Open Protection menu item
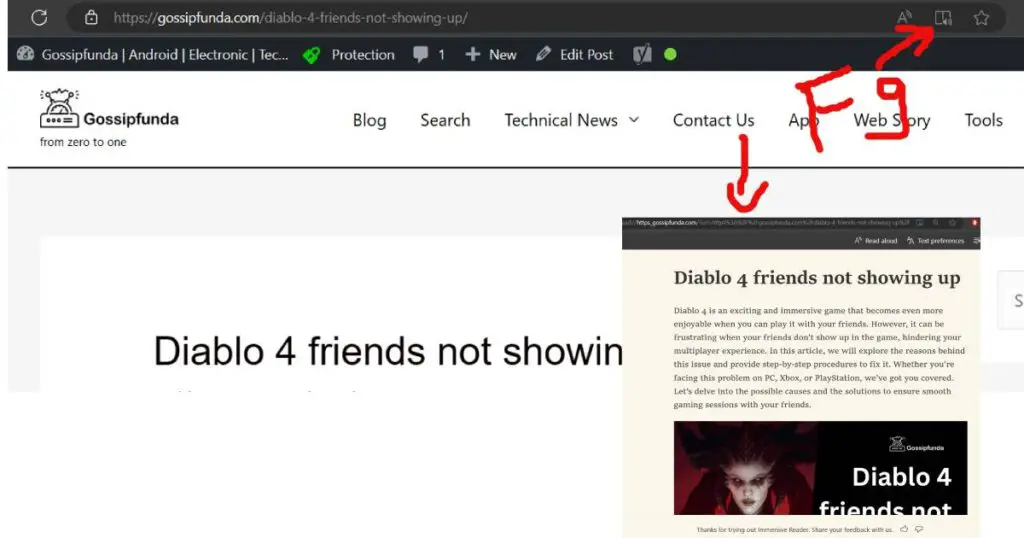The image size is (1024, 538). click(x=362, y=55)
